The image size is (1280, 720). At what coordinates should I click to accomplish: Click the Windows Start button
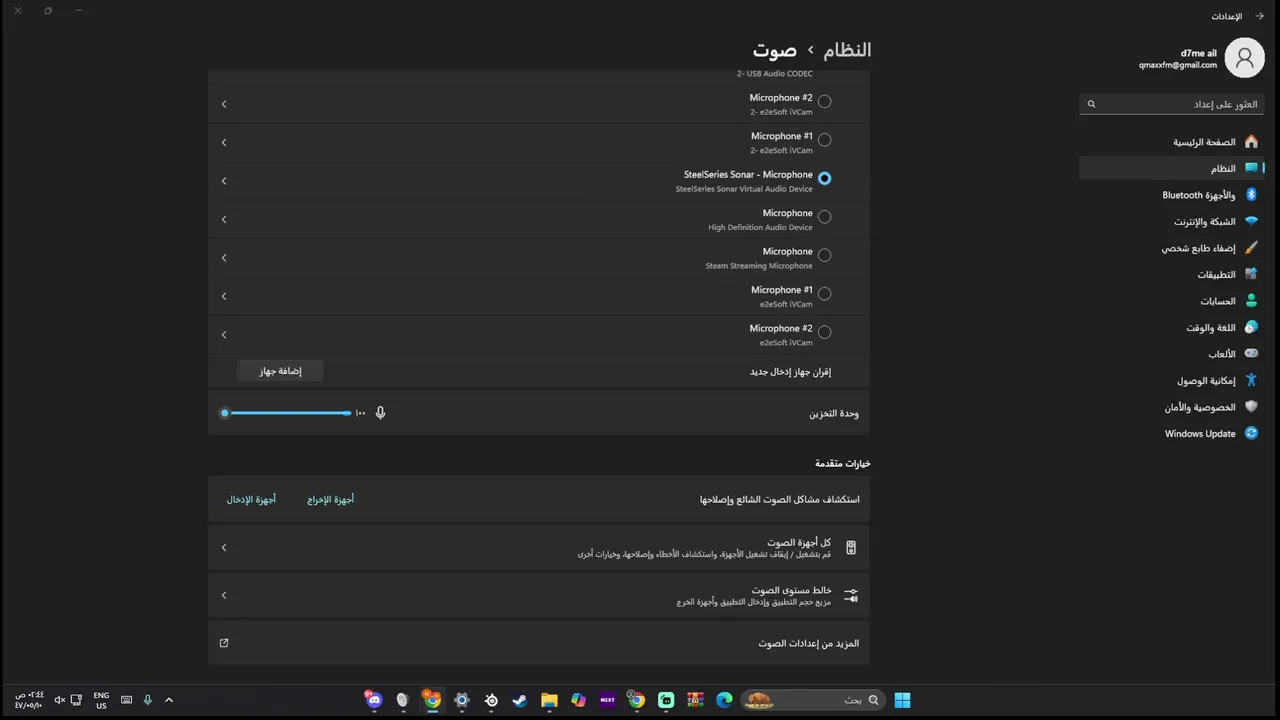(x=902, y=700)
